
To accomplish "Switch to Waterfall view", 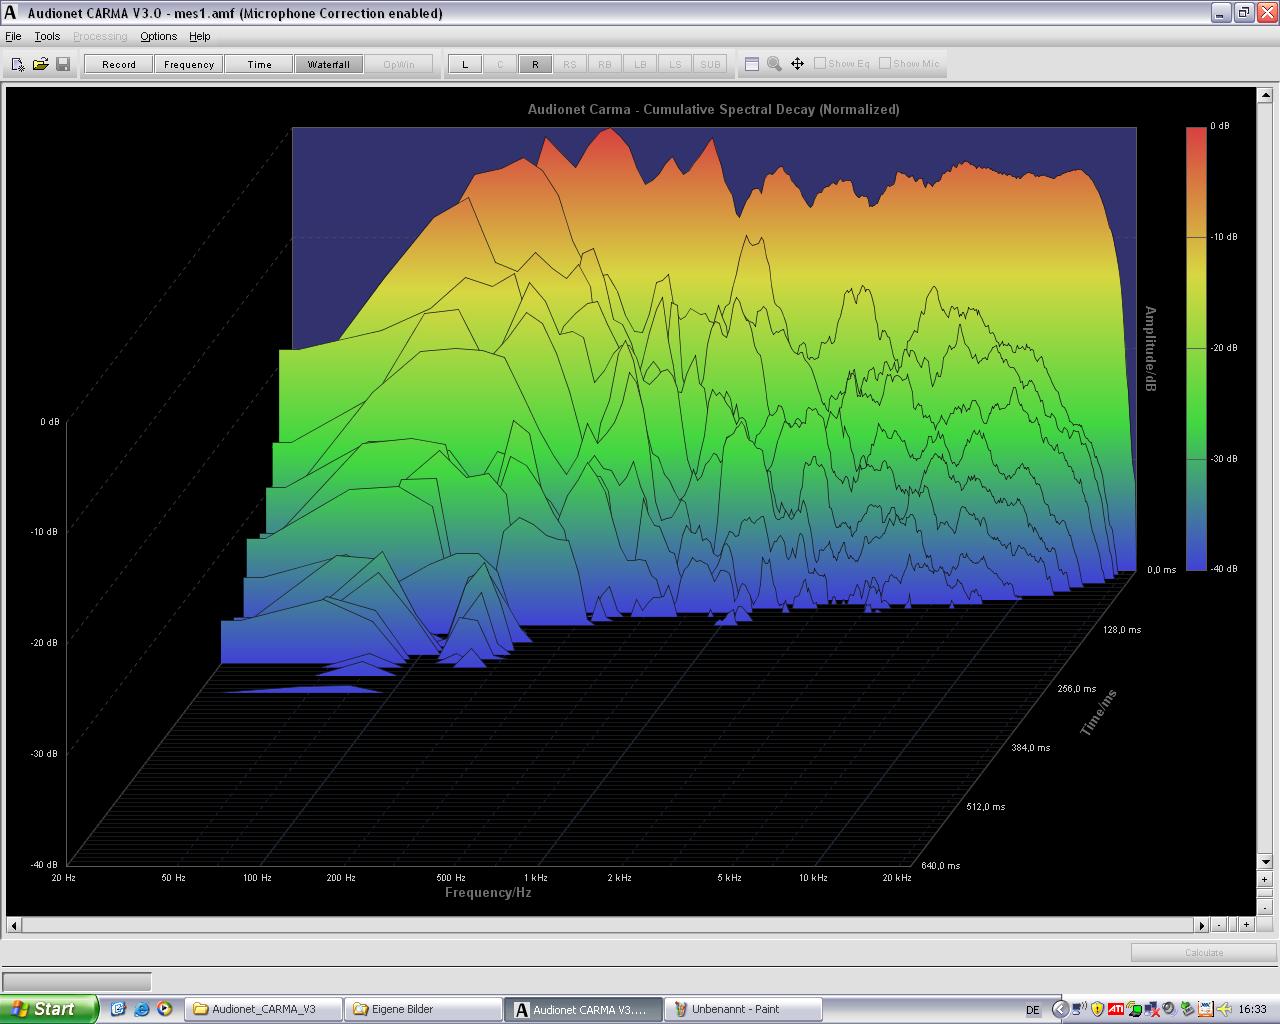I will (328, 64).
